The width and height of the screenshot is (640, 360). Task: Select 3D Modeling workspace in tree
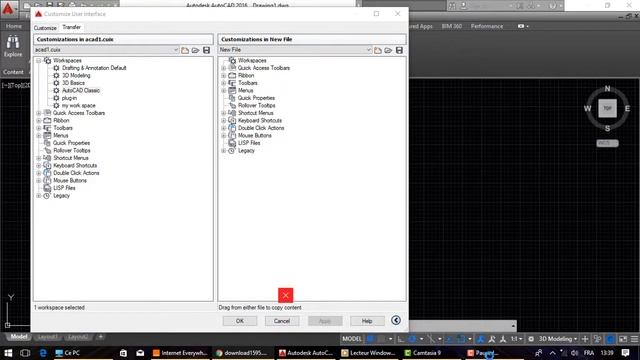76,76
